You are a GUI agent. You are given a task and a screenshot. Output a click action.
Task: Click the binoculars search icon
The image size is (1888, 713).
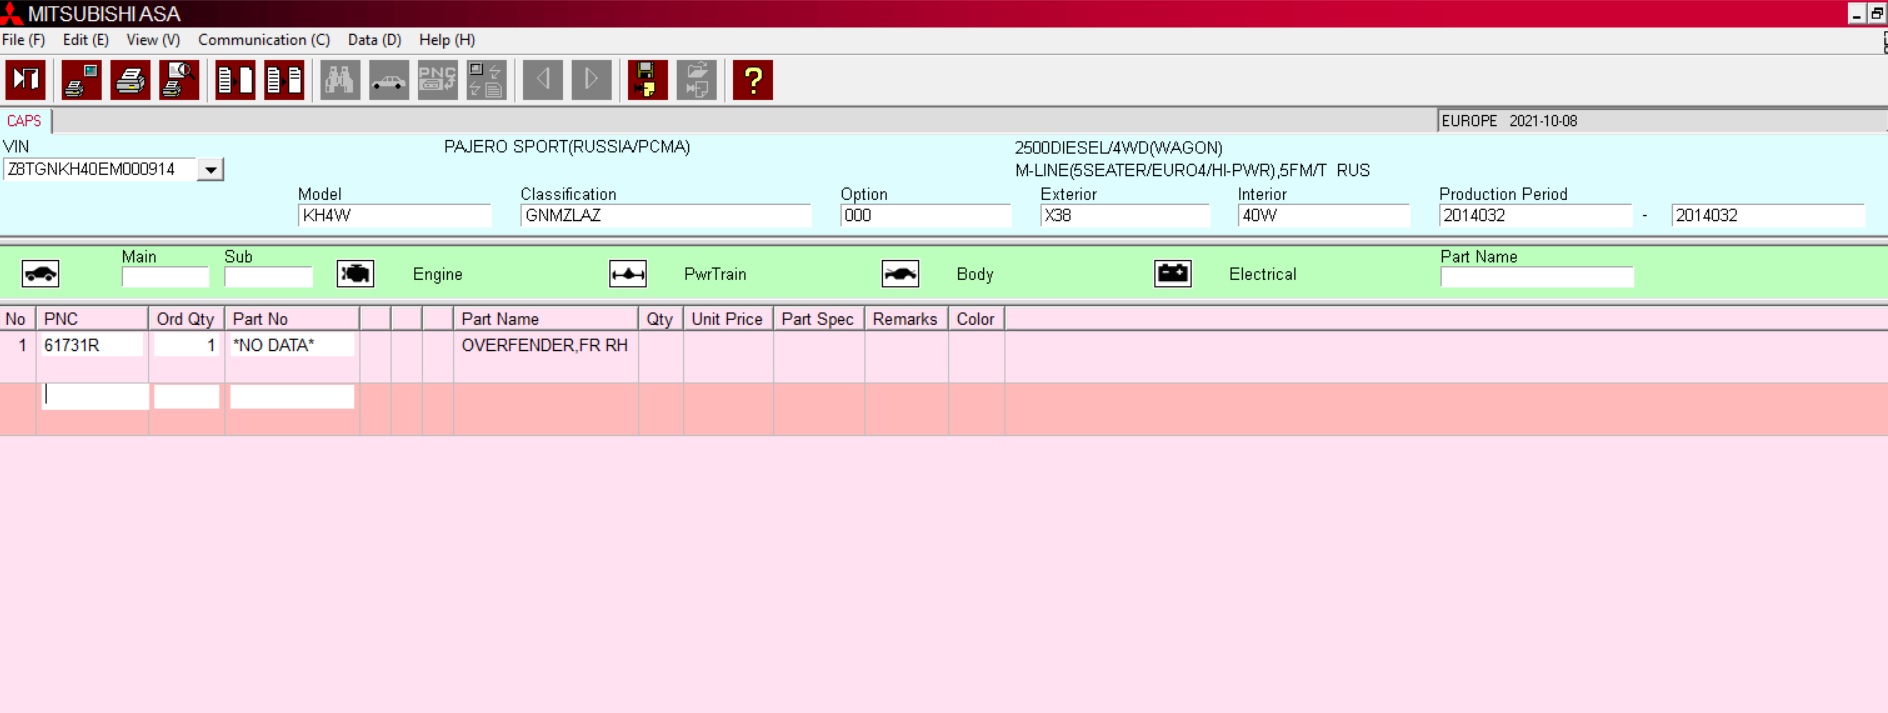pos(340,80)
